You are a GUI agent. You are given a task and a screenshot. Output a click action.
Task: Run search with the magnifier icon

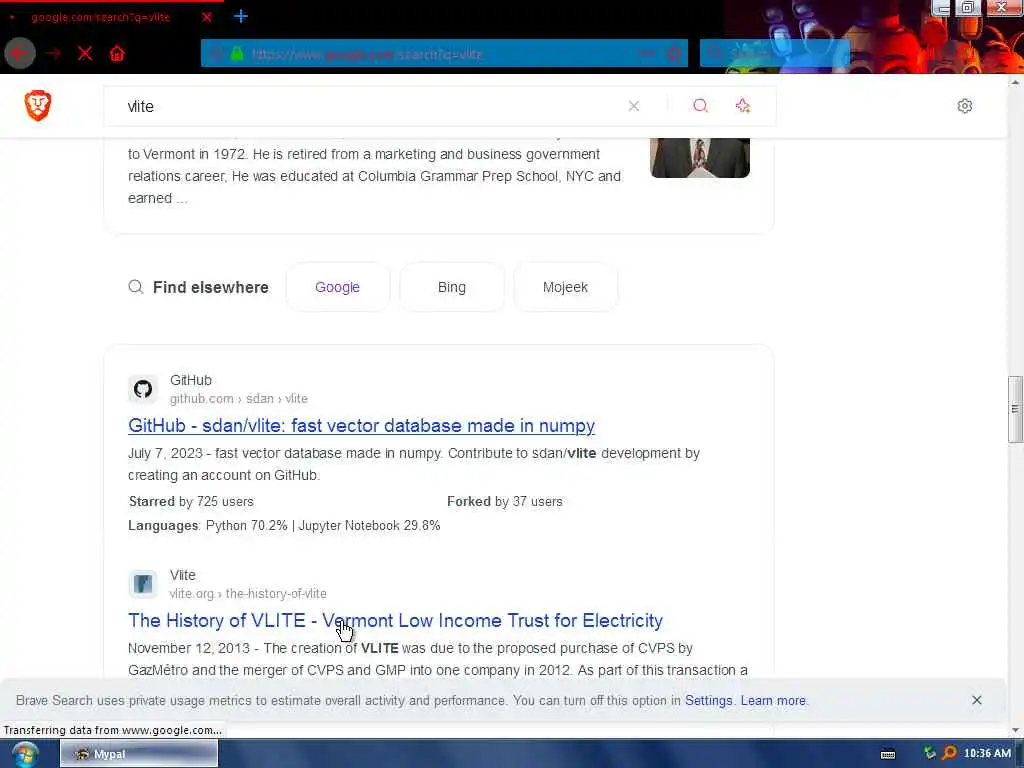pos(701,106)
